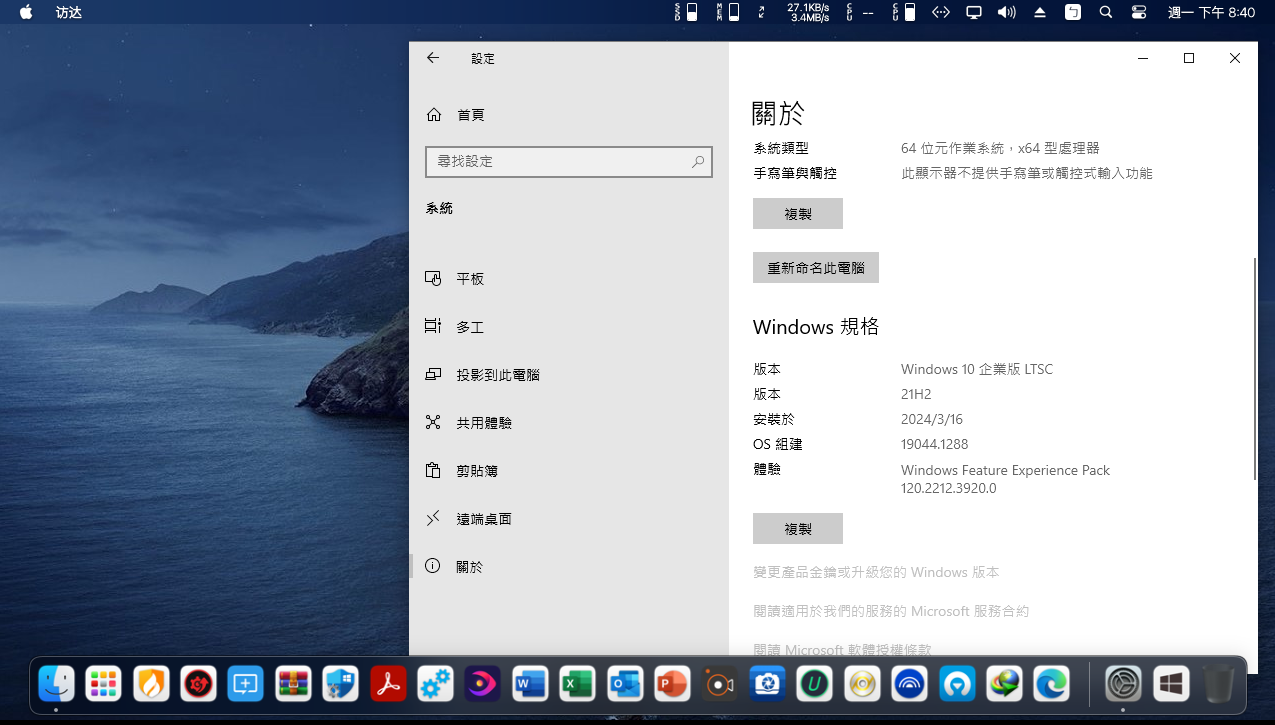The image size is (1275, 725).
Task: Open Adobe Acrobat in the dock
Action: 388,684
